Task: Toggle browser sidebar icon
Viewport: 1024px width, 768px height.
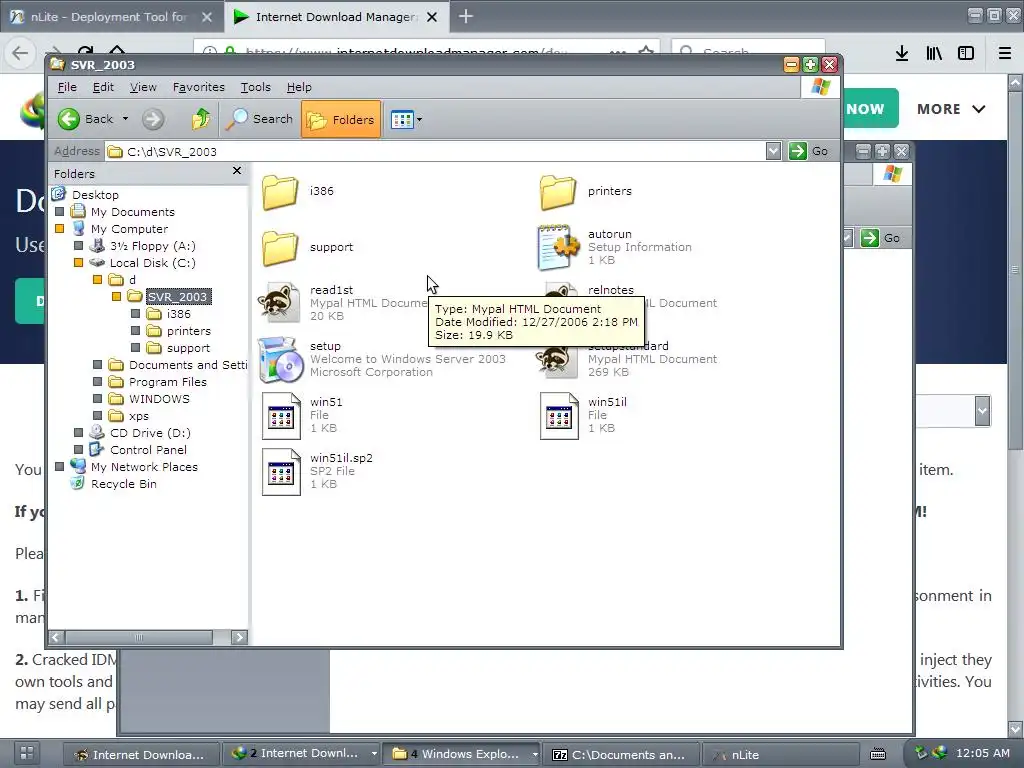Action: coord(966,54)
